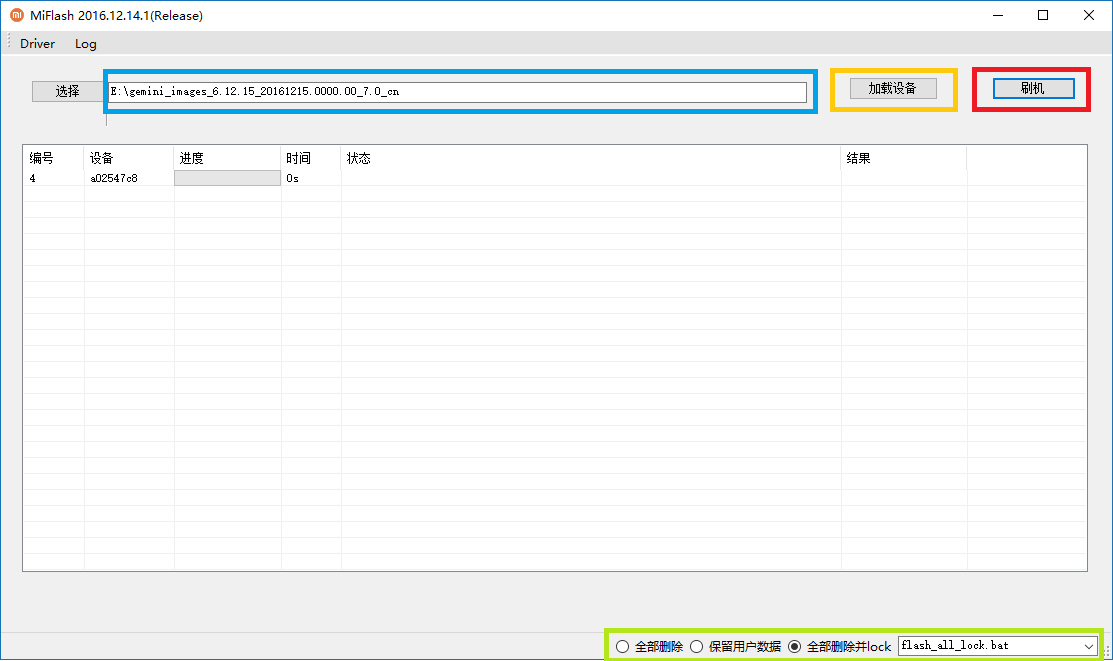Open the Driver menu
This screenshot has width=1113, height=661.
pos(37,44)
